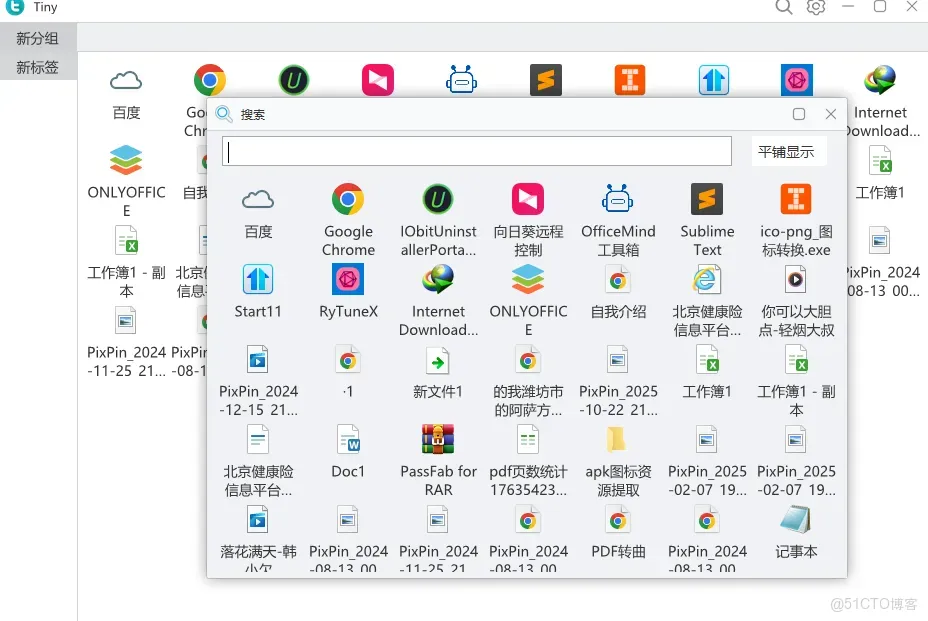The image size is (928, 621).
Task: Launch ONLYOFFICE
Action: [528, 281]
